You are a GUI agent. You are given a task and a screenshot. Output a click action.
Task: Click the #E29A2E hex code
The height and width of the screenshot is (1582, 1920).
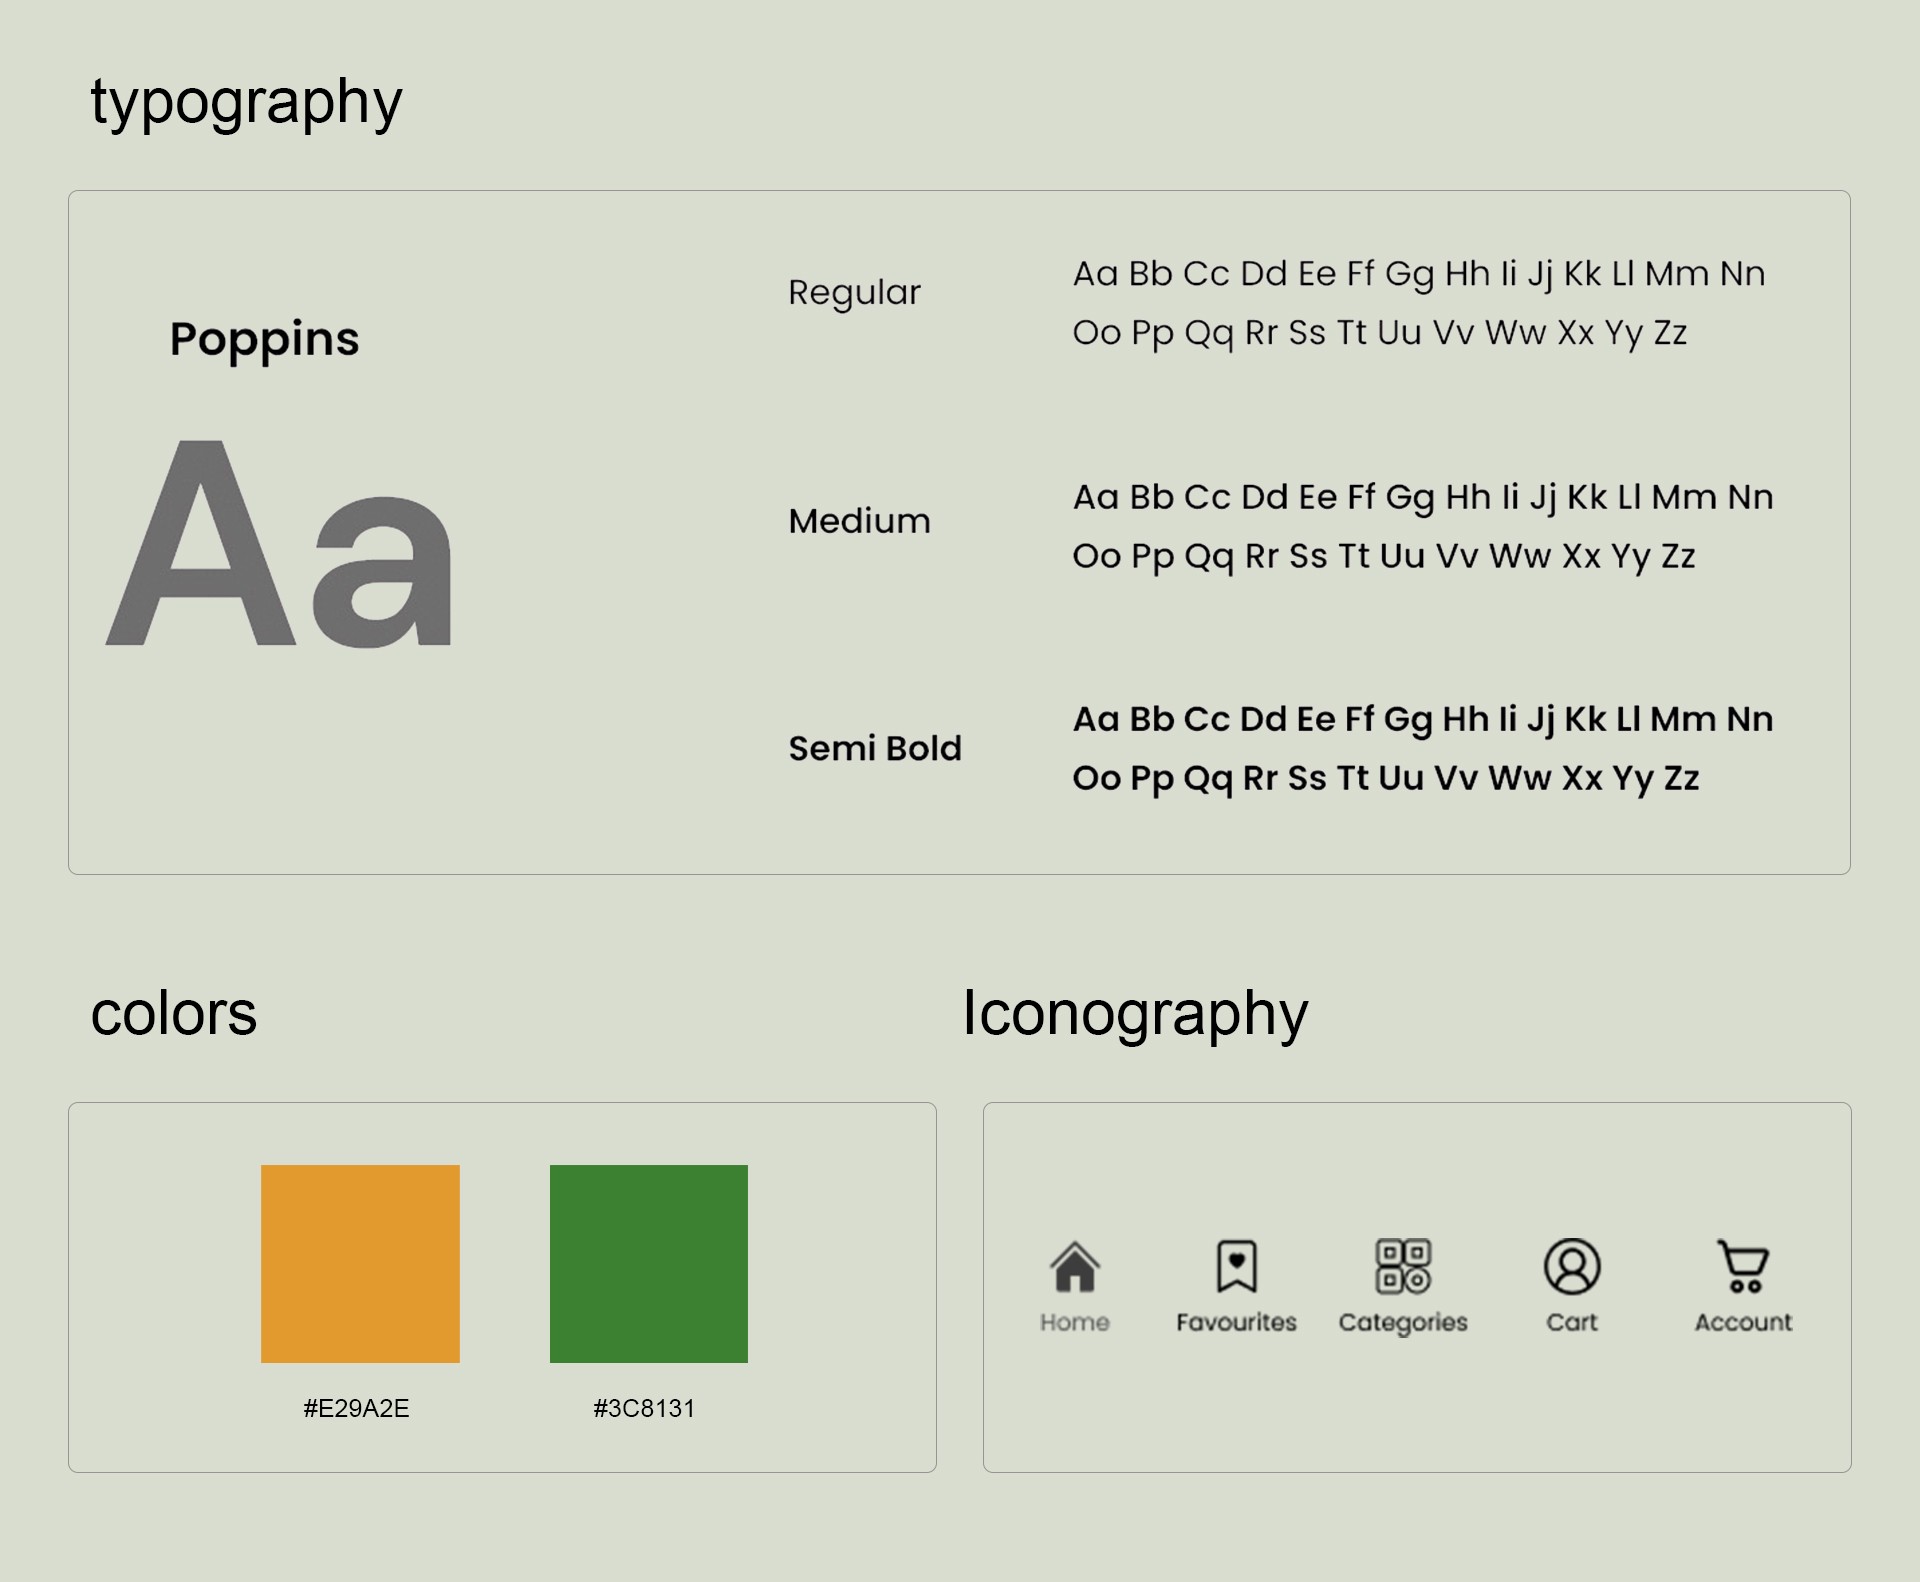[356, 1408]
